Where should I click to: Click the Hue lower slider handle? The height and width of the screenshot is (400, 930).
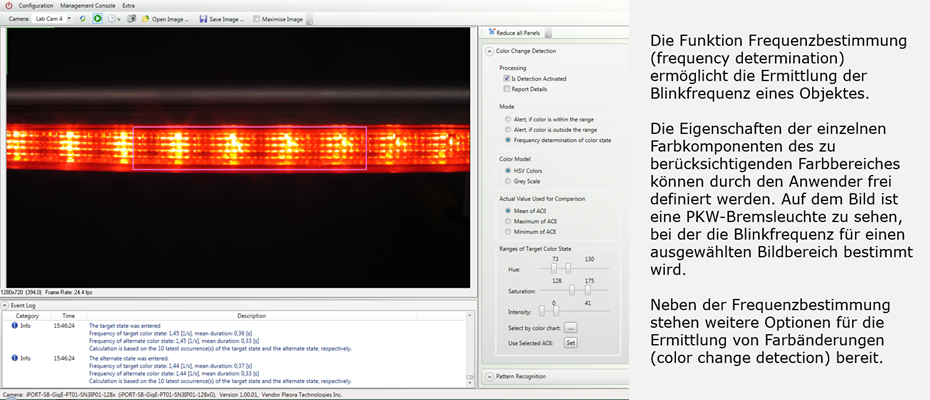(555, 267)
